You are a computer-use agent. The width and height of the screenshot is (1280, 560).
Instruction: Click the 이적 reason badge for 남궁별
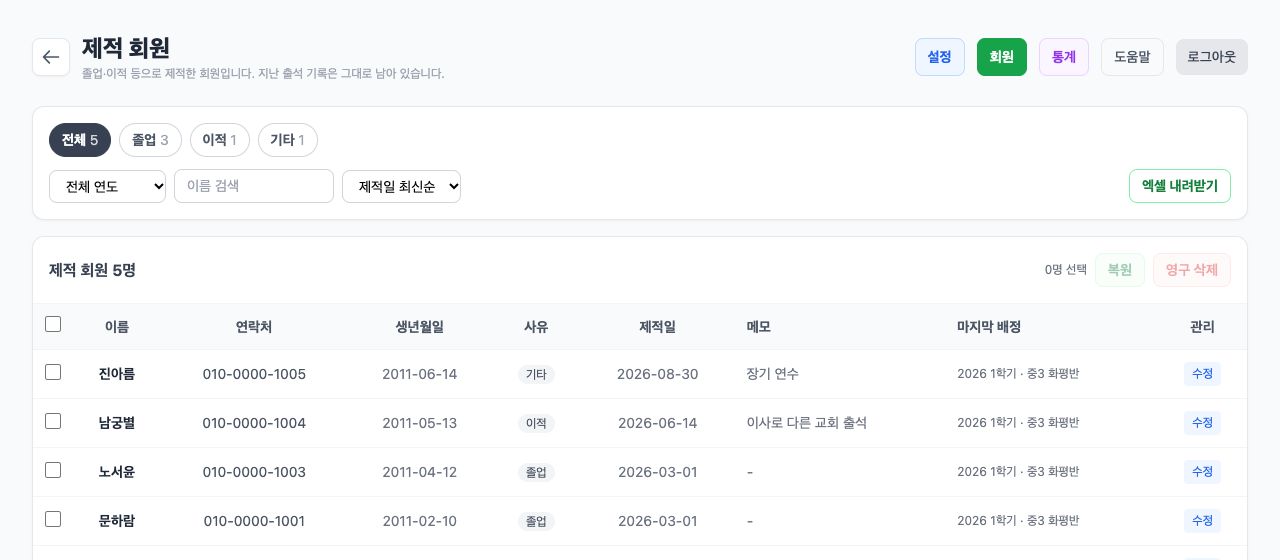(x=536, y=423)
